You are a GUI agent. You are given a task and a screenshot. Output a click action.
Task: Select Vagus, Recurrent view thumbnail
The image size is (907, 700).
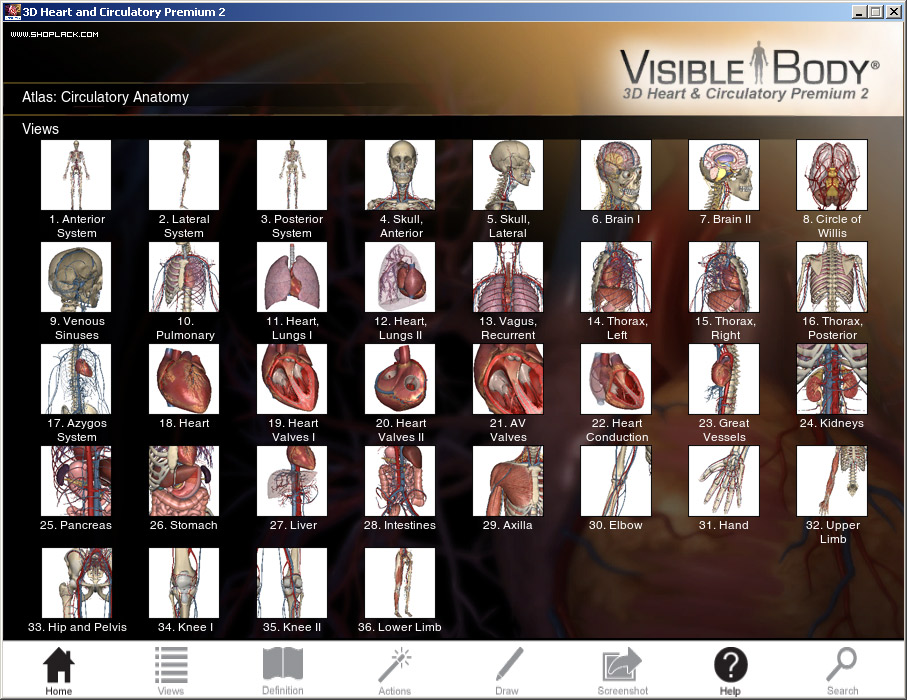pos(508,277)
